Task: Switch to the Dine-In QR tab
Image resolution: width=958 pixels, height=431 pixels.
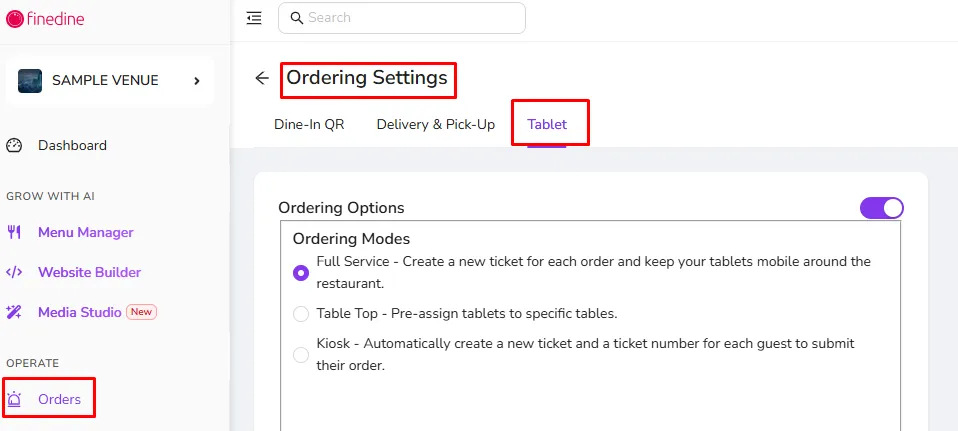Action: tap(309, 124)
